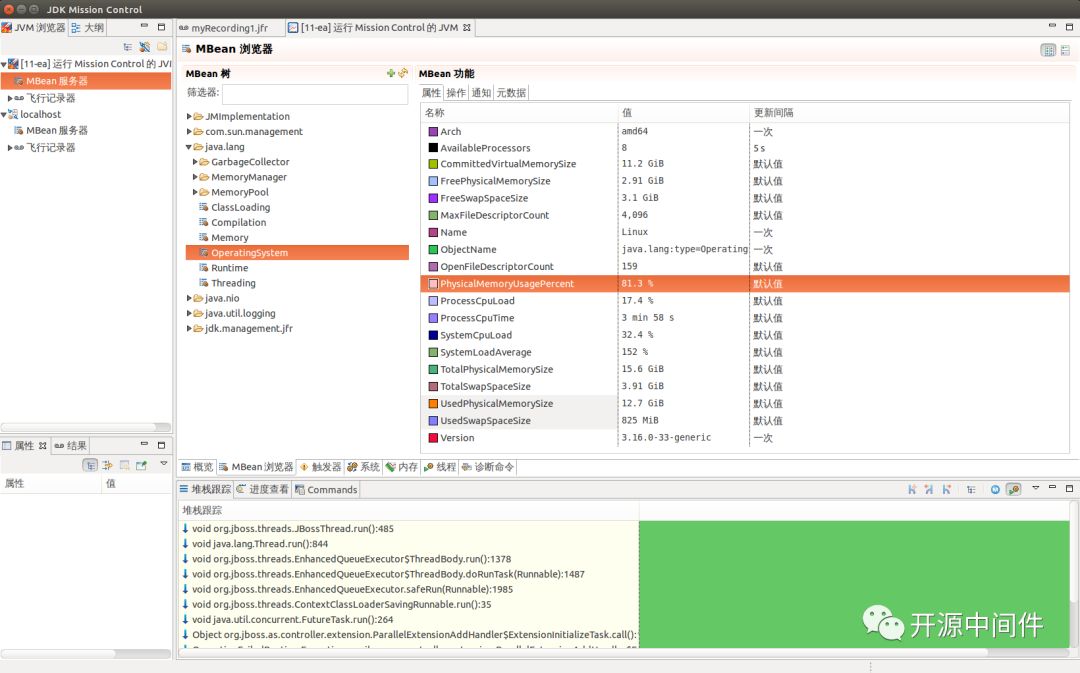This screenshot has width=1080, height=673.
Task: Click the Arch attribute color swatch
Action: coord(433,131)
